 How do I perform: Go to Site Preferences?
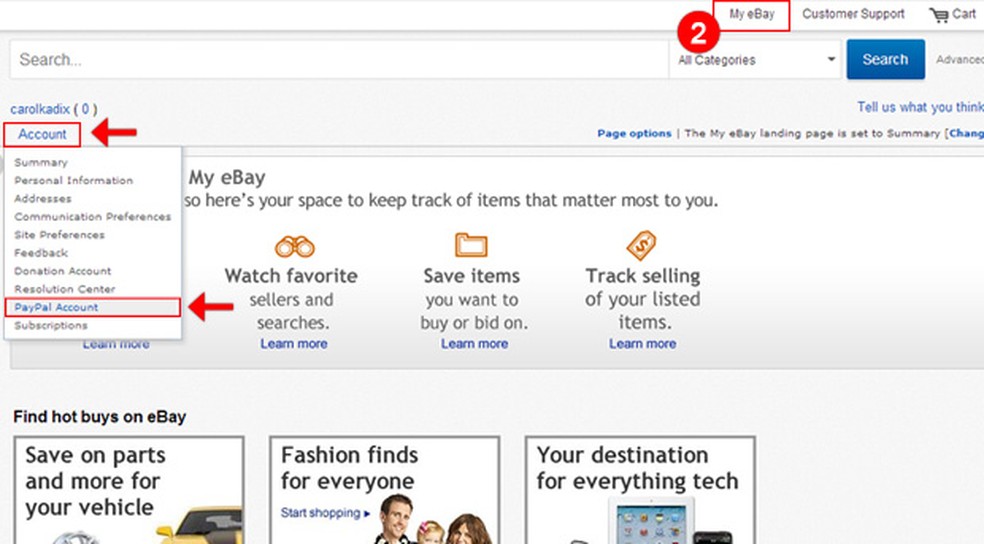[x=59, y=235]
